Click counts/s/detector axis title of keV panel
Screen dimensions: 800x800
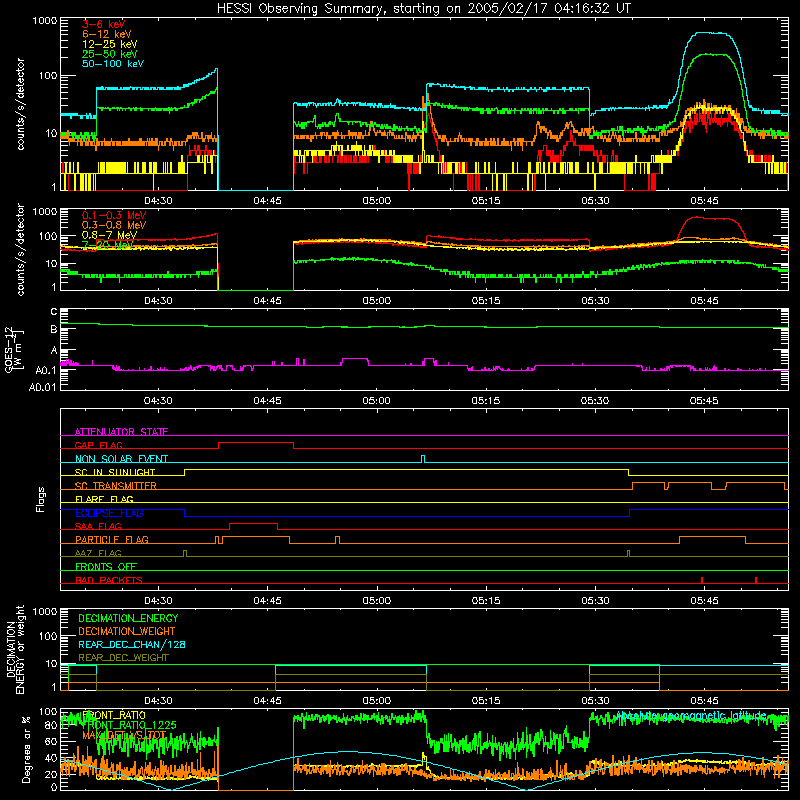tap(20, 104)
